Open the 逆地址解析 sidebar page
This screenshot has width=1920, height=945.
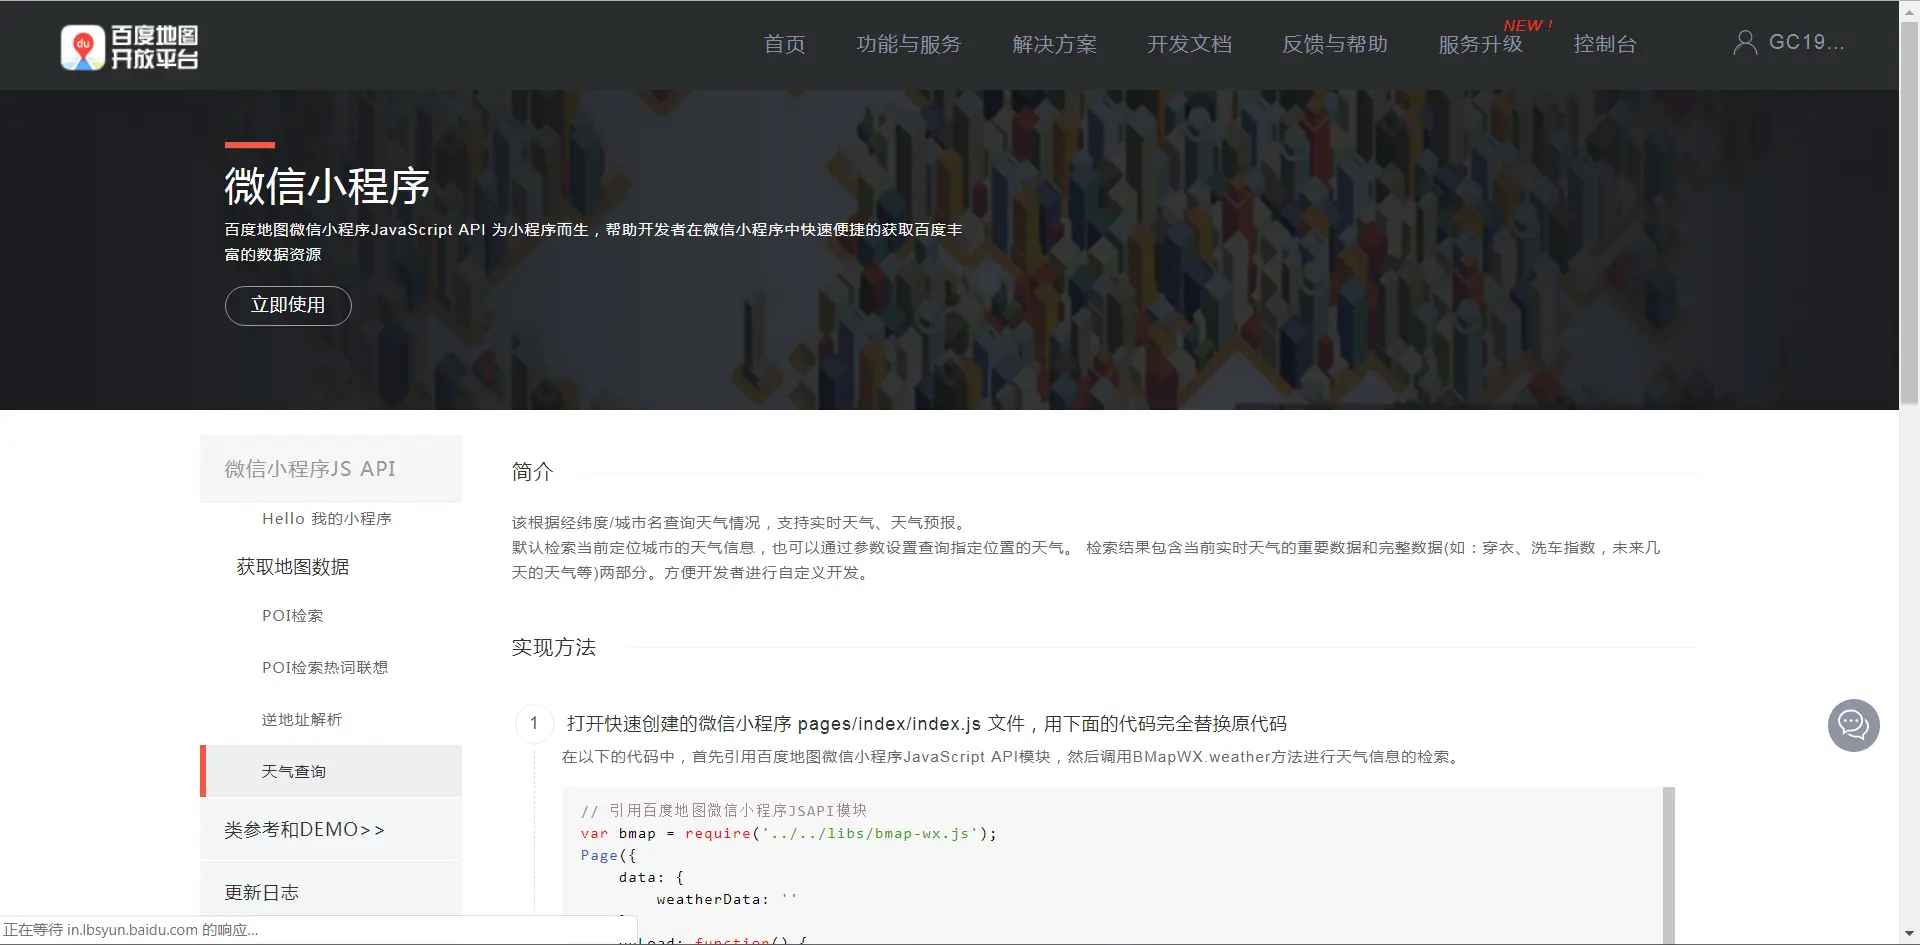click(x=302, y=720)
